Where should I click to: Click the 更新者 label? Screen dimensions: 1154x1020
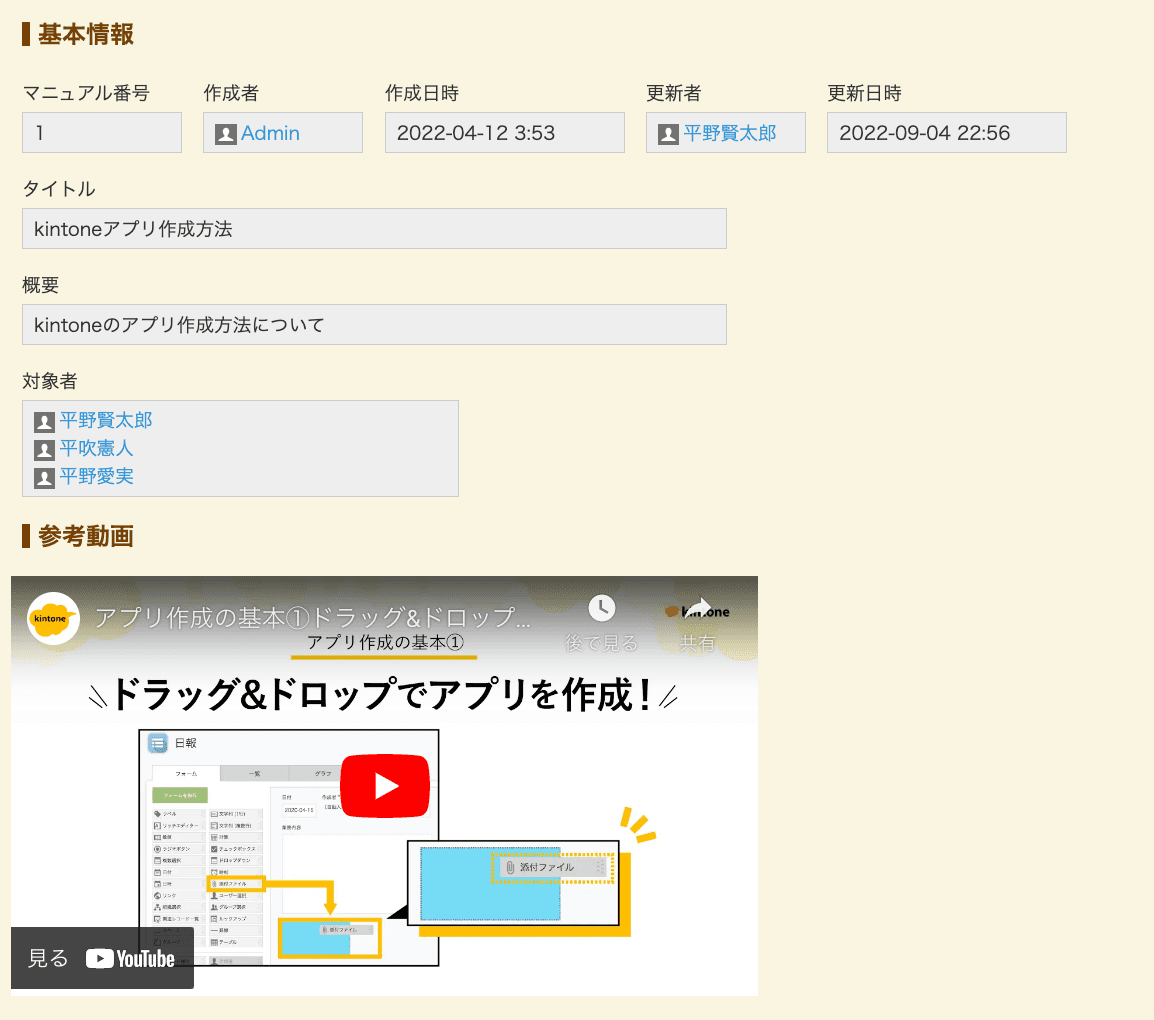(673, 93)
